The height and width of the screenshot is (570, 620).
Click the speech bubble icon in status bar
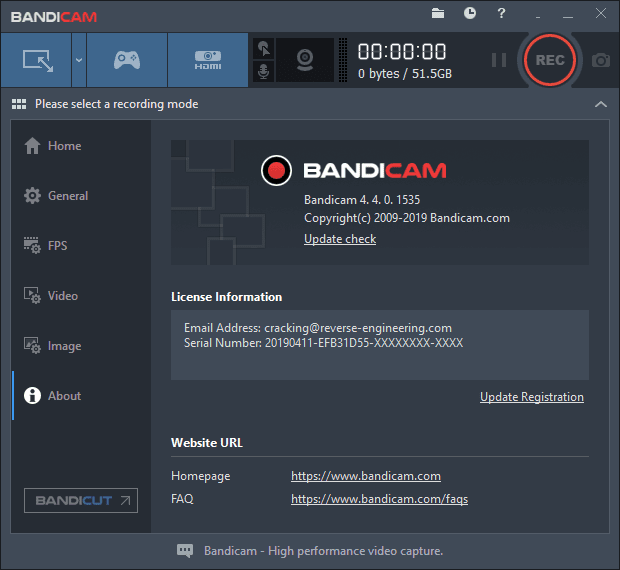tap(185, 551)
